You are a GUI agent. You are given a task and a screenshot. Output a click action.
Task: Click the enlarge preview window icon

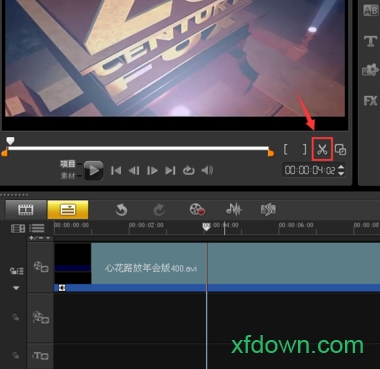(340, 149)
